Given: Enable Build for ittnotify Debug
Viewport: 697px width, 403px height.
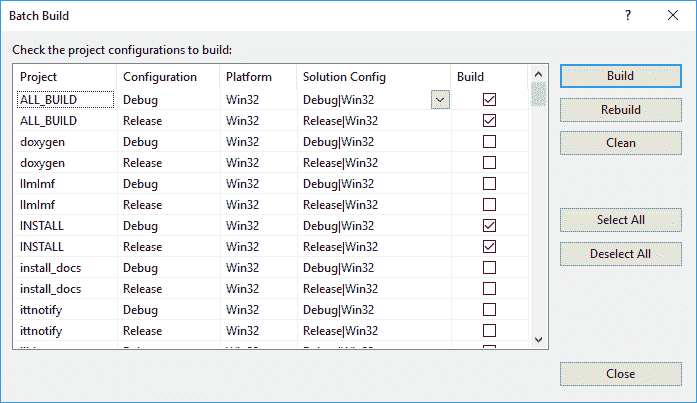Looking at the screenshot, I should (489, 309).
